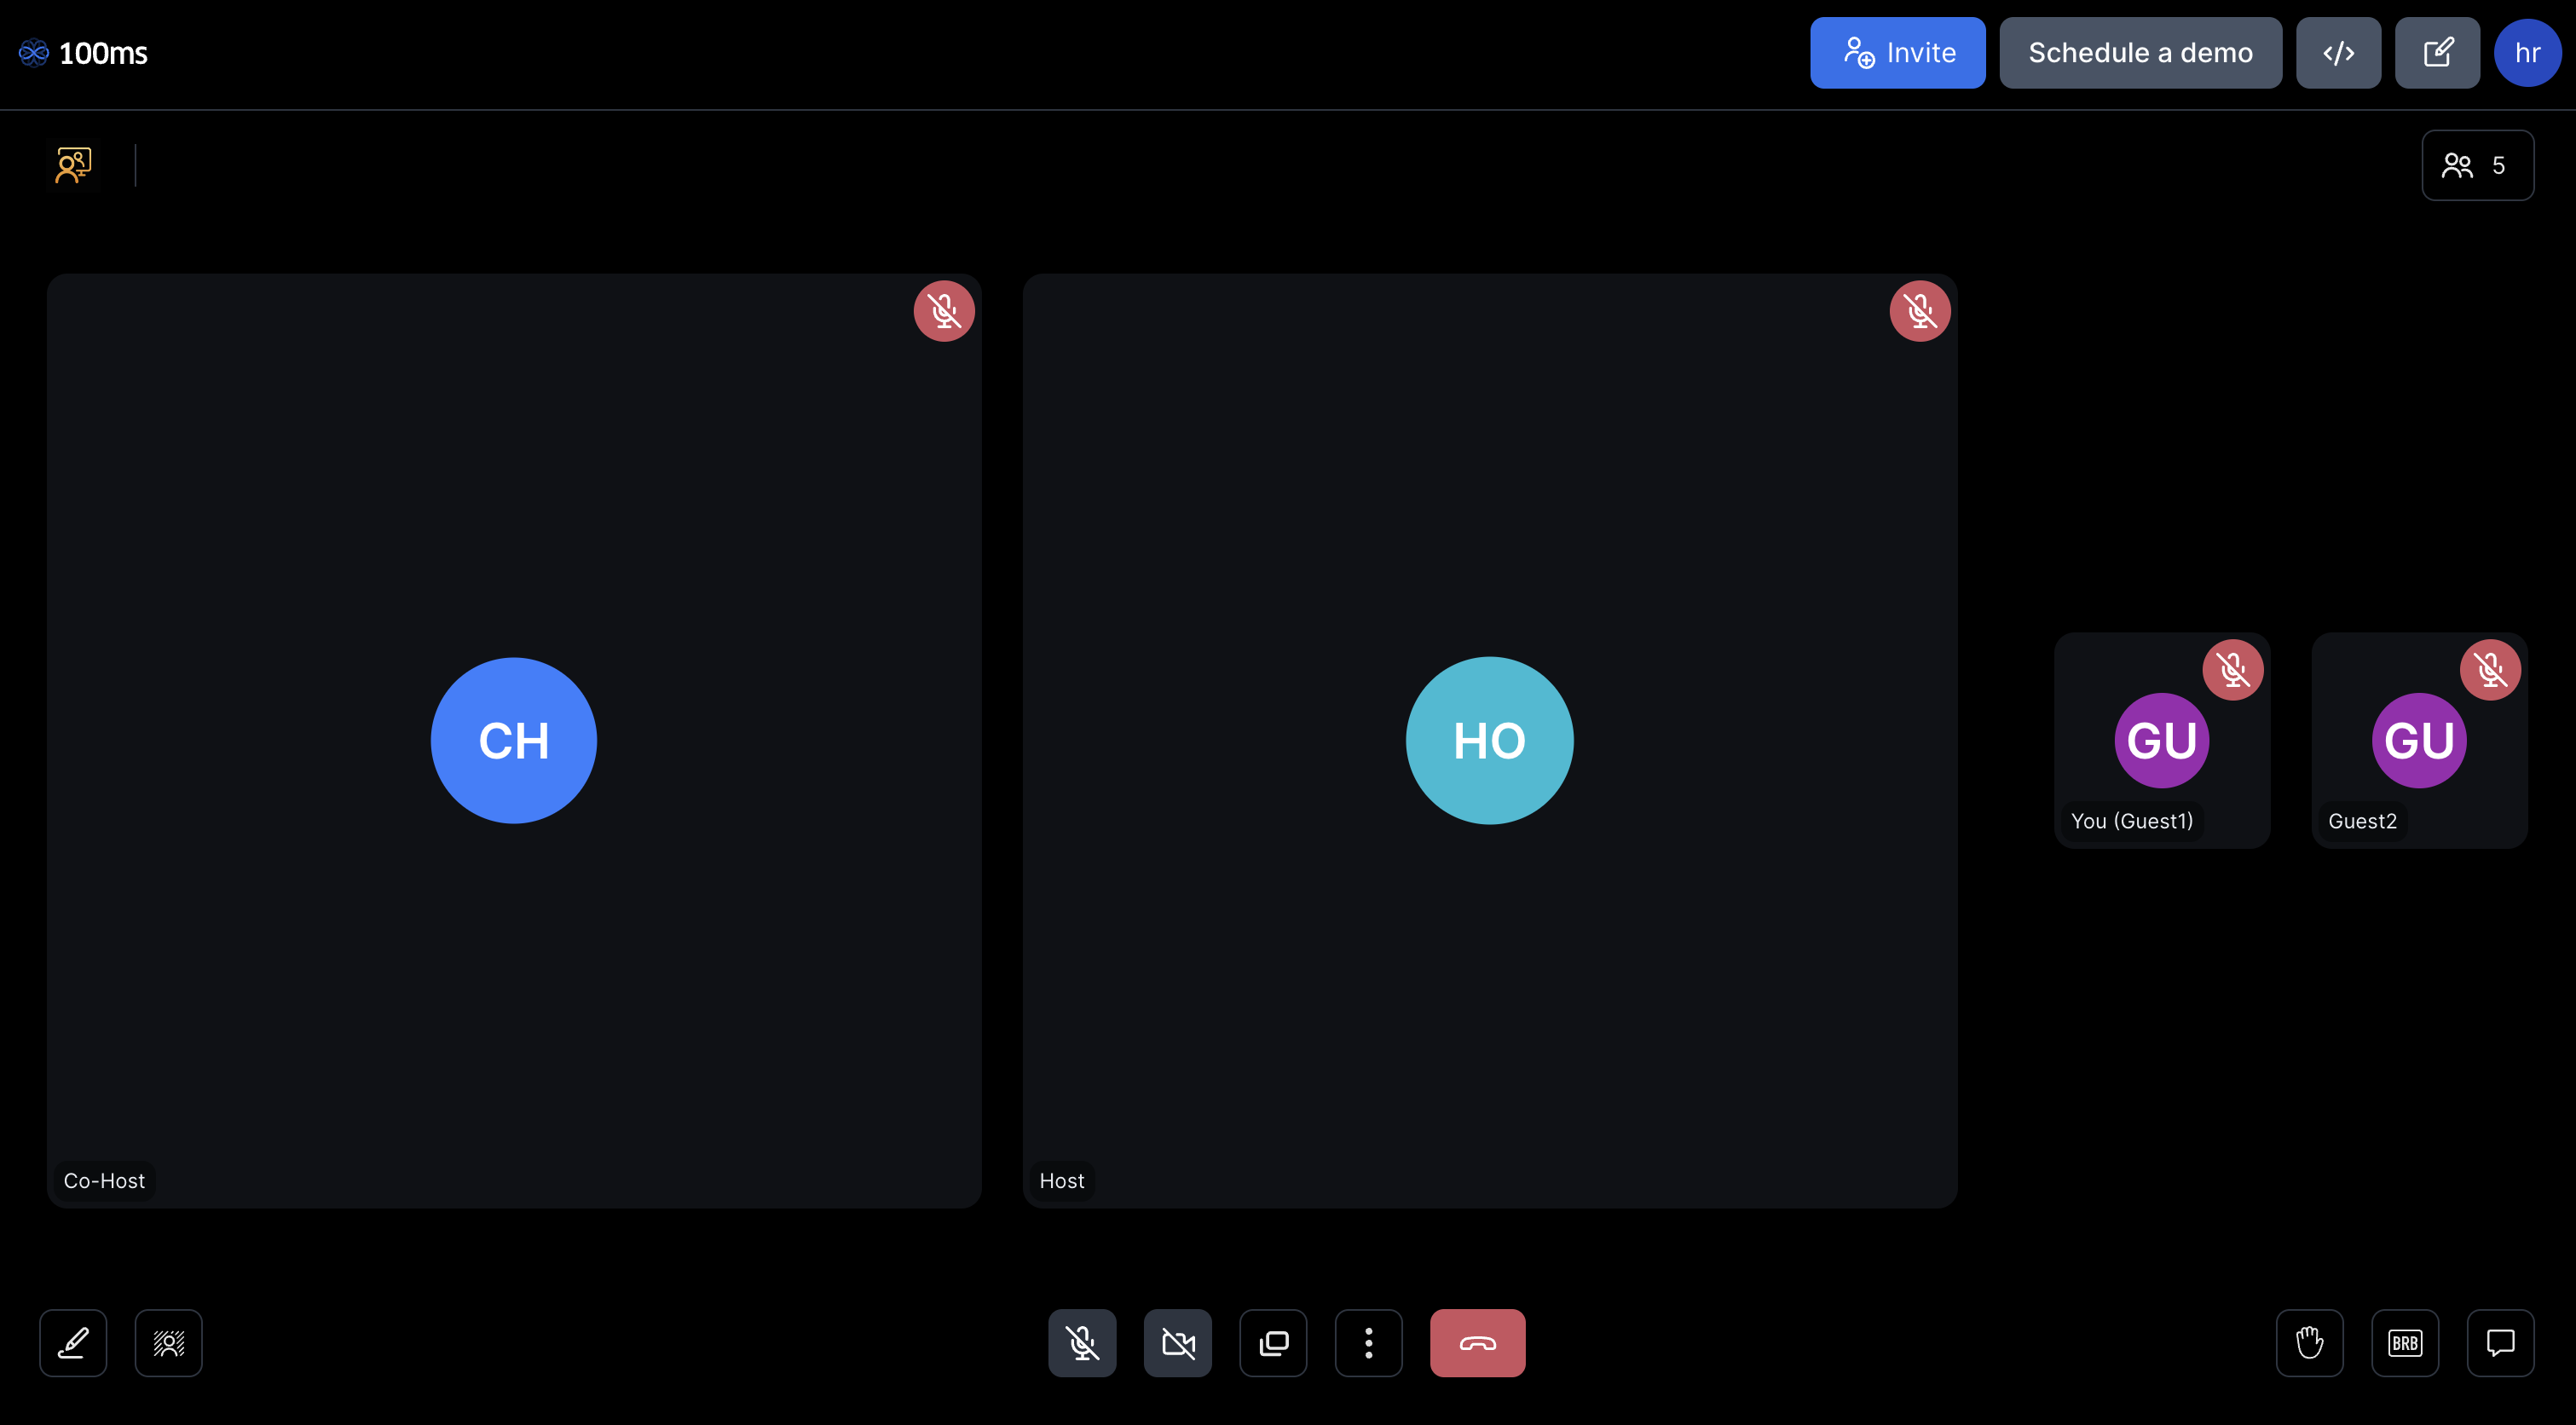2576x1425 pixels.
Task: Click the orange active speaker layout icon
Action: point(73,165)
